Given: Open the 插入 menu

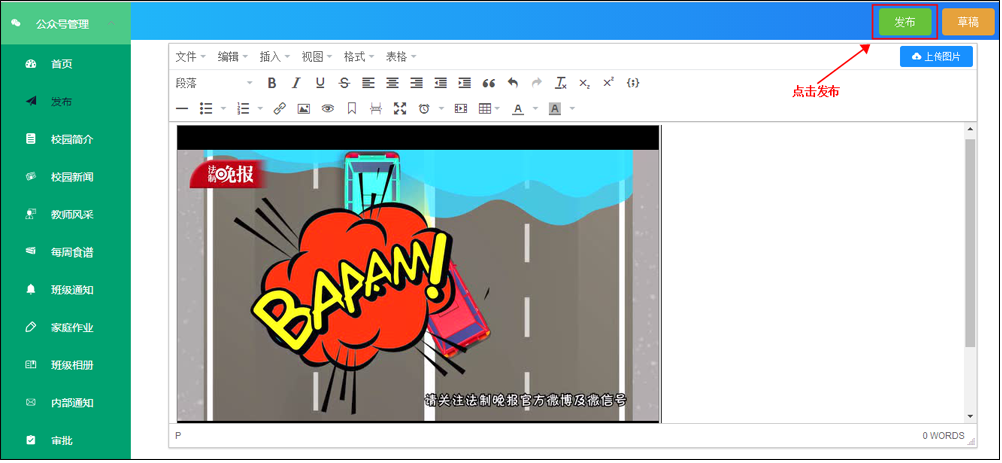Looking at the screenshot, I should point(274,56).
